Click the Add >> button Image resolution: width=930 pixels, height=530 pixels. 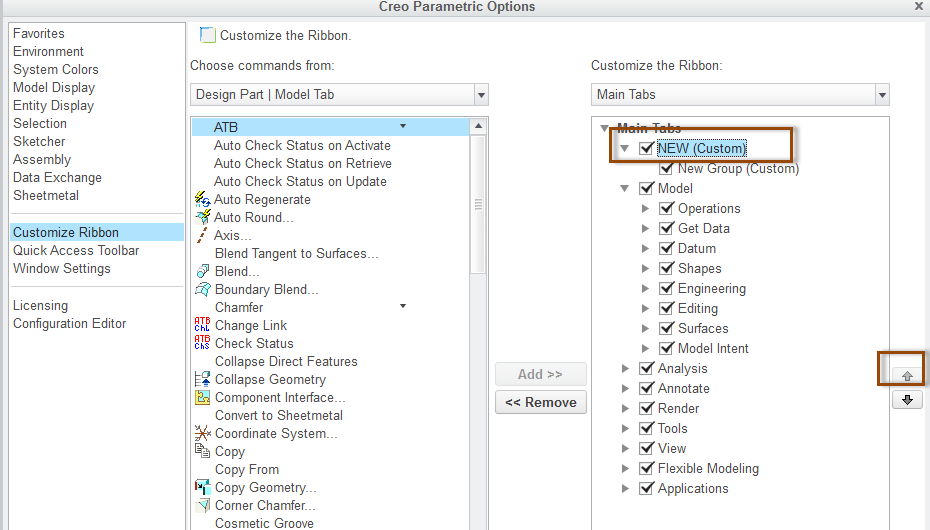540,374
